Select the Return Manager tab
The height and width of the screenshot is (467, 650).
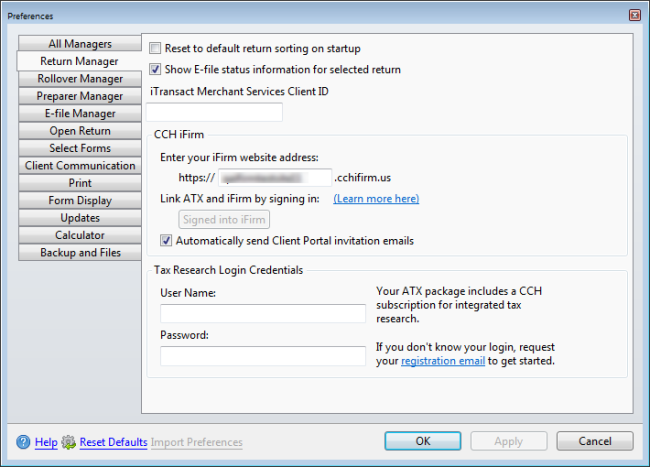[79, 61]
